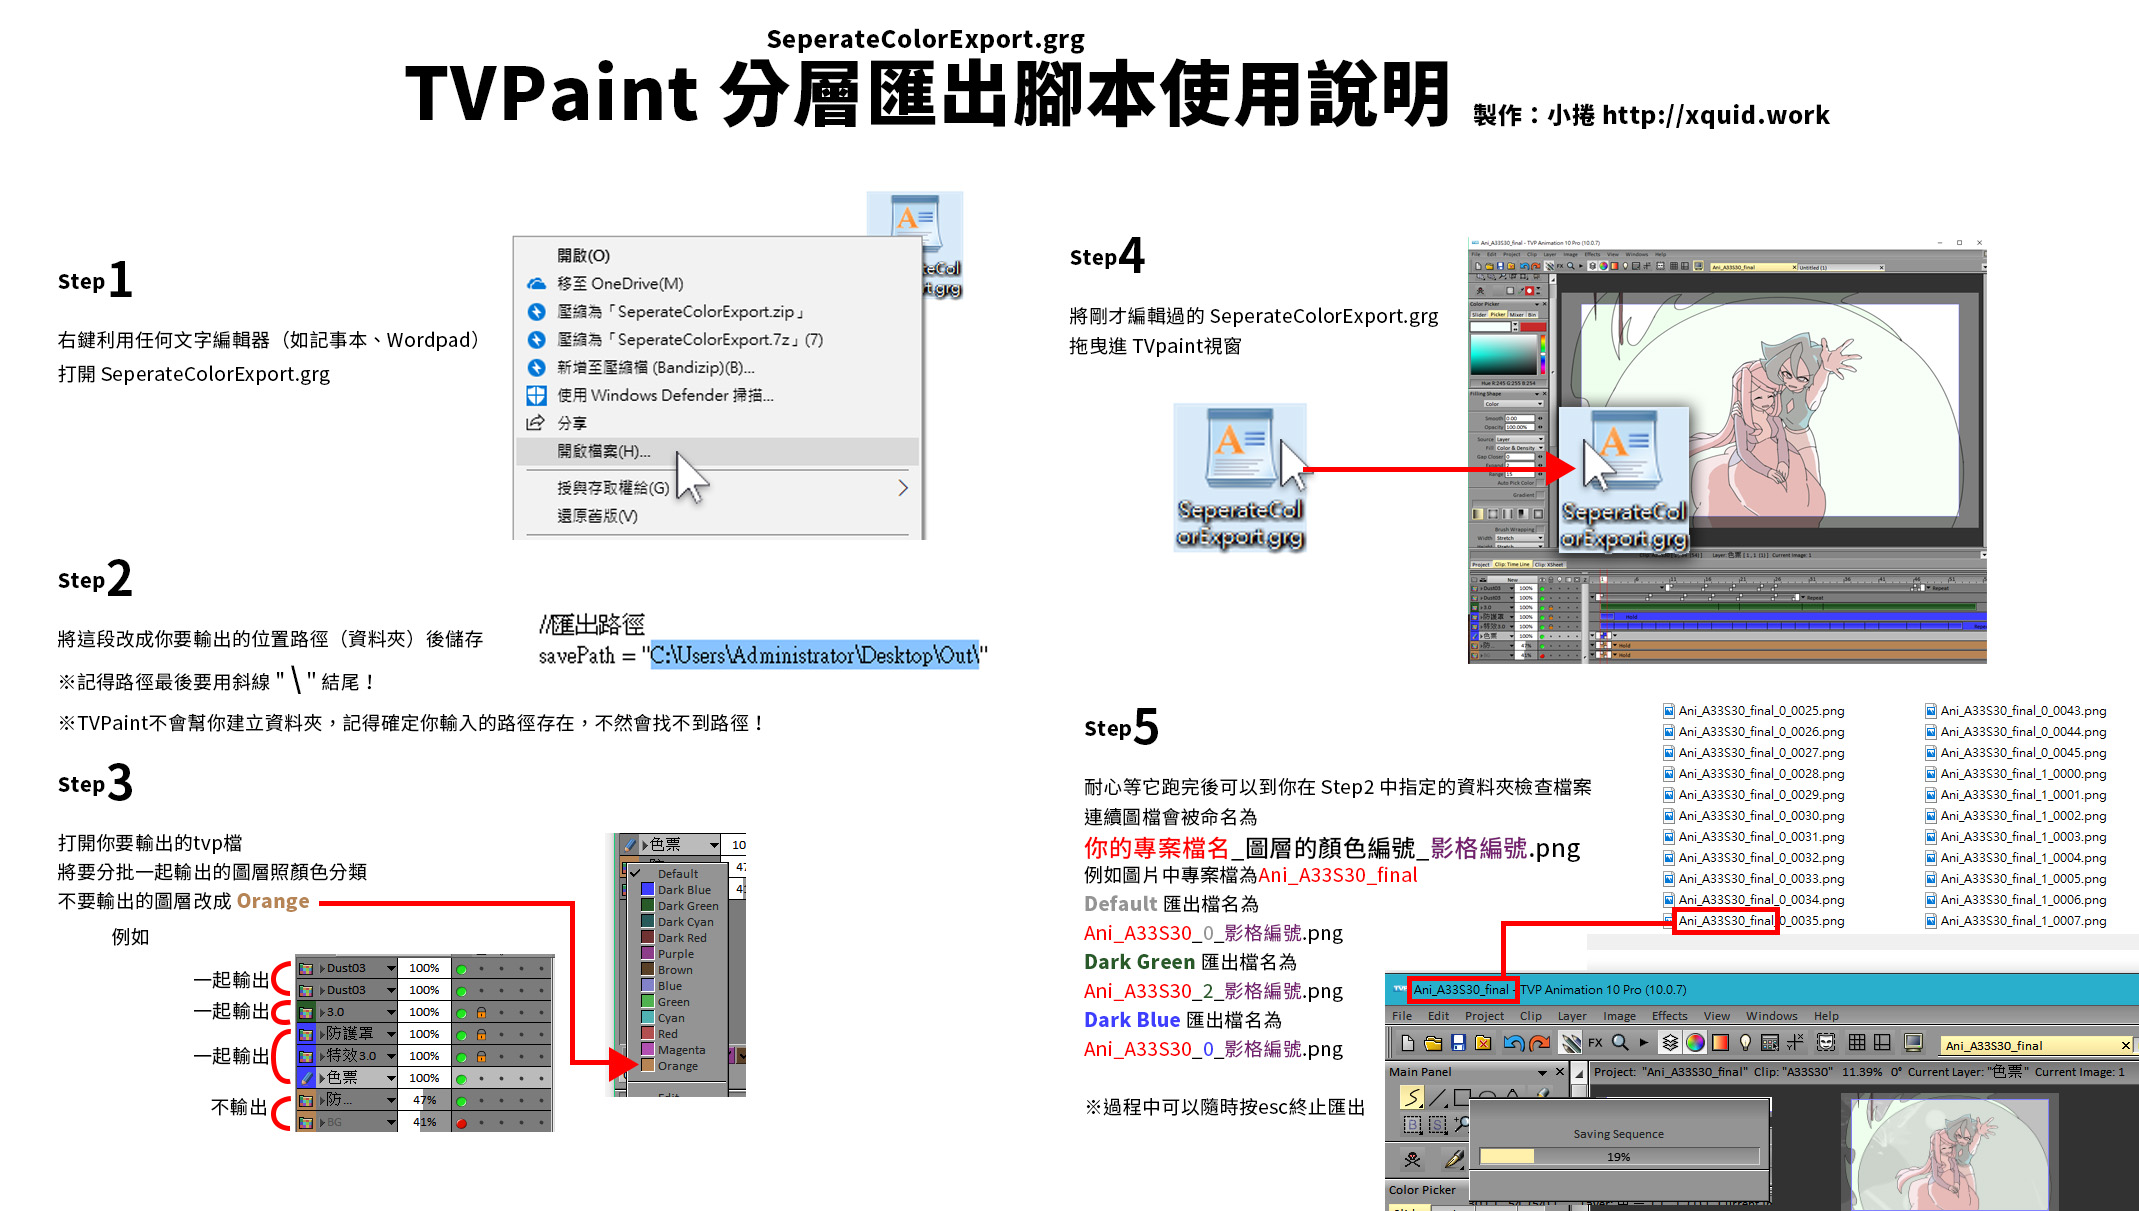Choose 開啟檔案(H)... in context menu

click(x=604, y=452)
